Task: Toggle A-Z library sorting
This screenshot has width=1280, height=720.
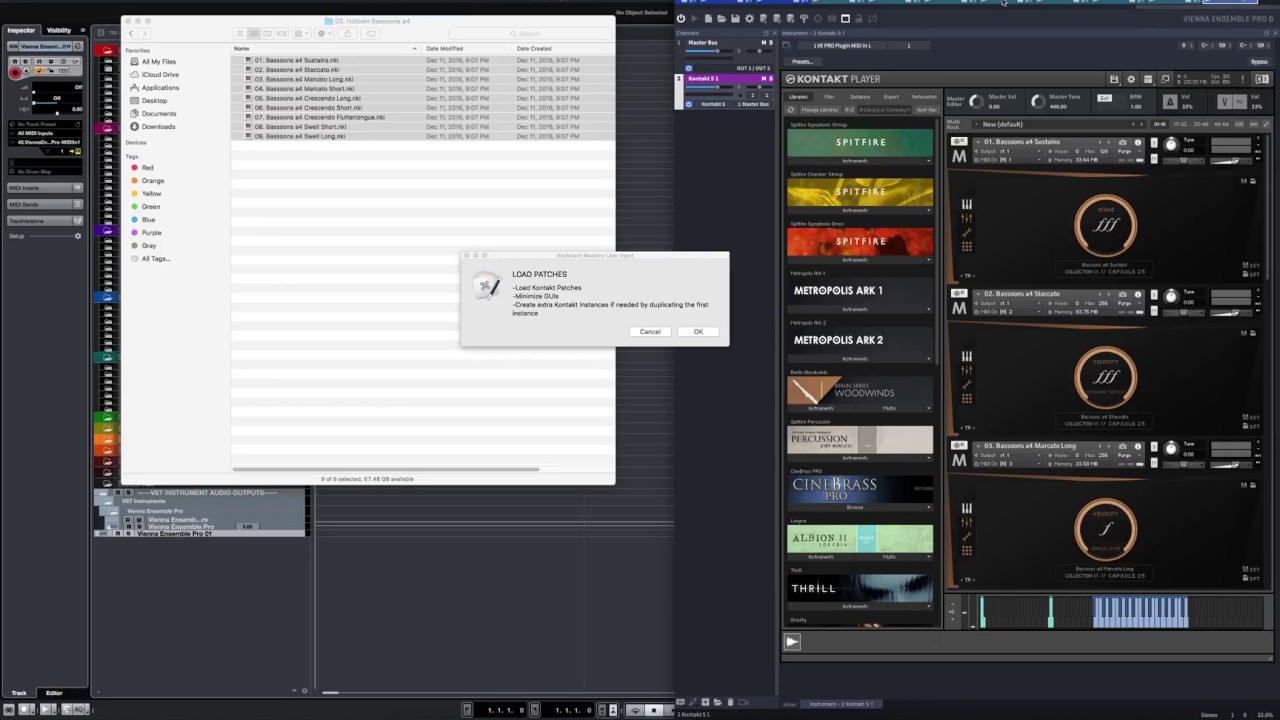Action: [x=849, y=109]
